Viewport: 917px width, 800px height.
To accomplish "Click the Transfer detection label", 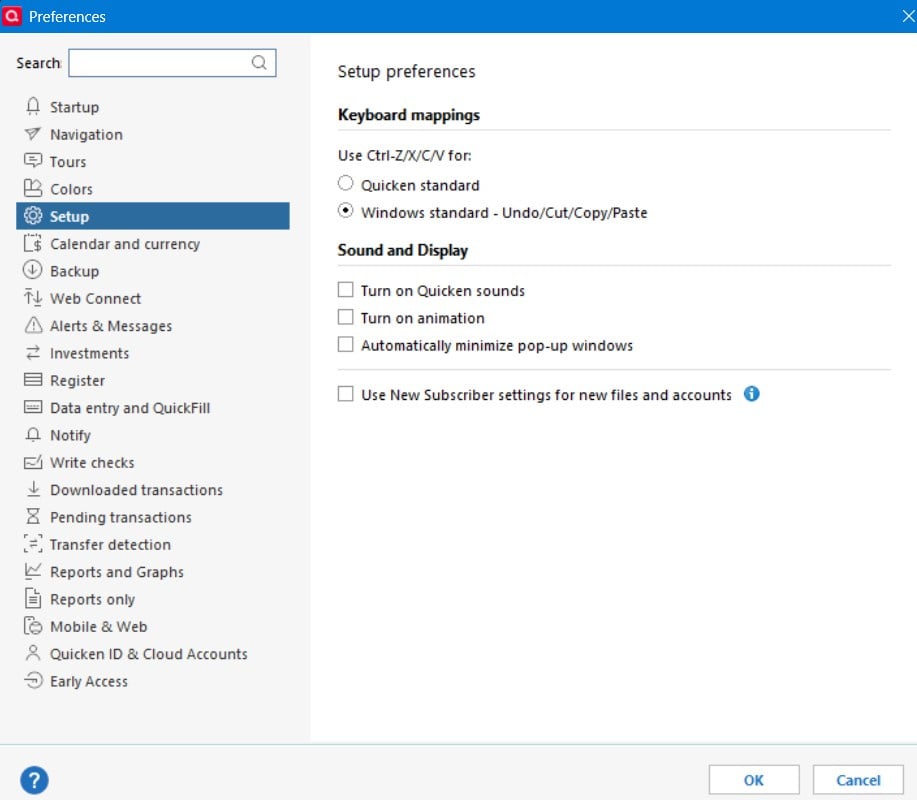I will [x=111, y=544].
